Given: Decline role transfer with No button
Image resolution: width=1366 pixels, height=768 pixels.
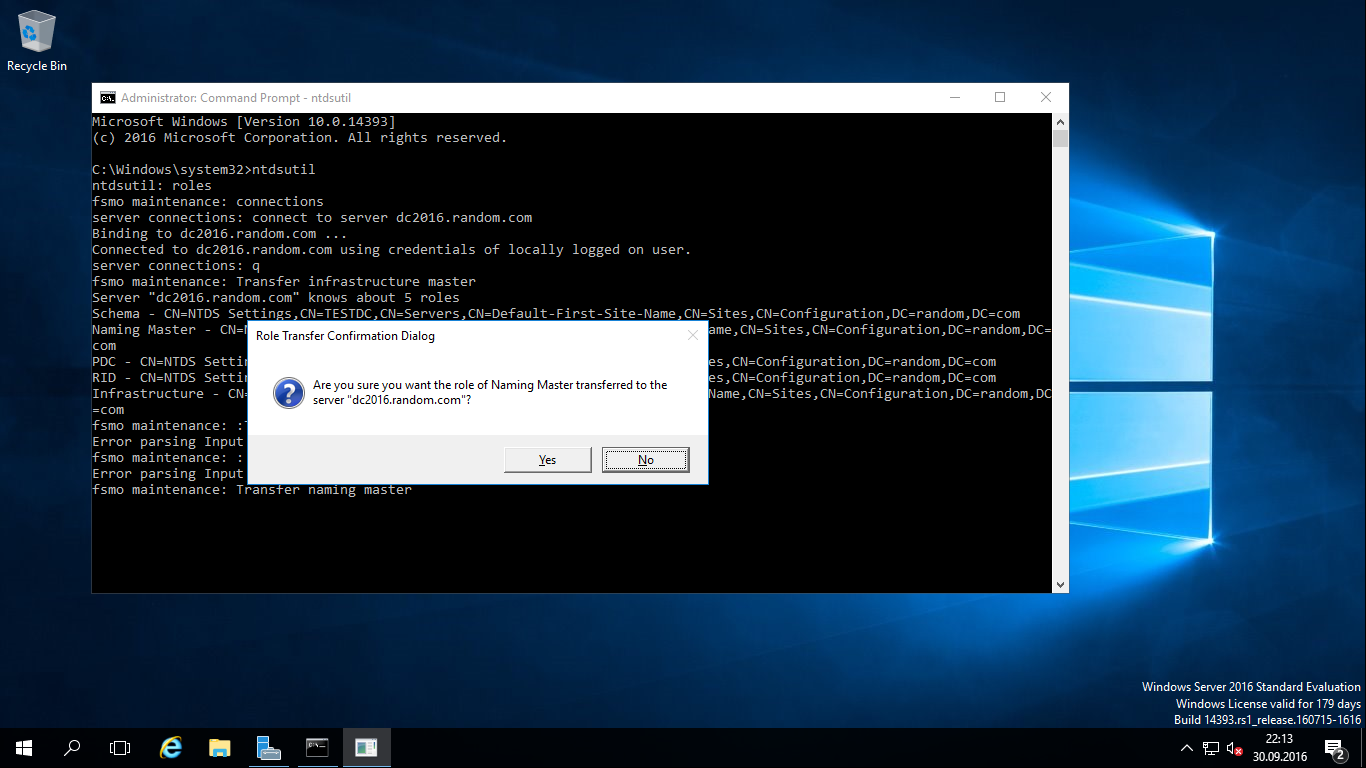Looking at the screenshot, I should 645,460.
